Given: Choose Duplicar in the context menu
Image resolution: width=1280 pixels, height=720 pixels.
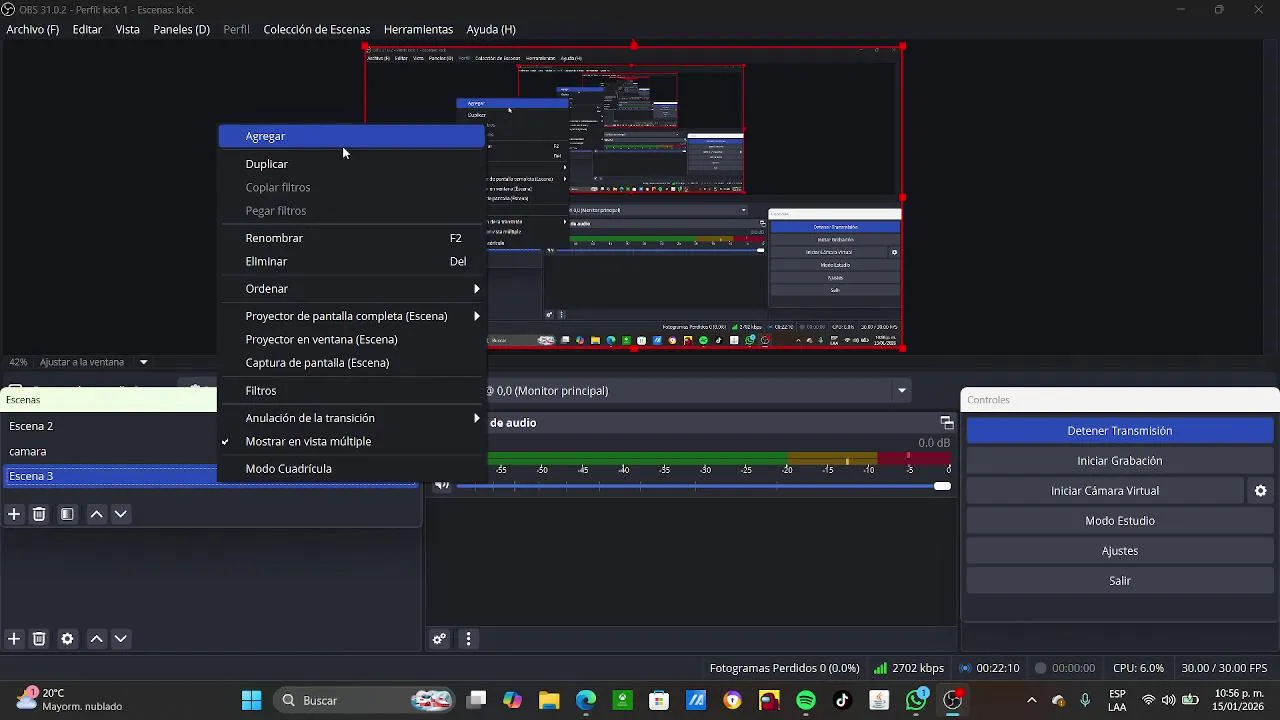Looking at the screenshot, I should pyautogui.click(x=351, y=164).
